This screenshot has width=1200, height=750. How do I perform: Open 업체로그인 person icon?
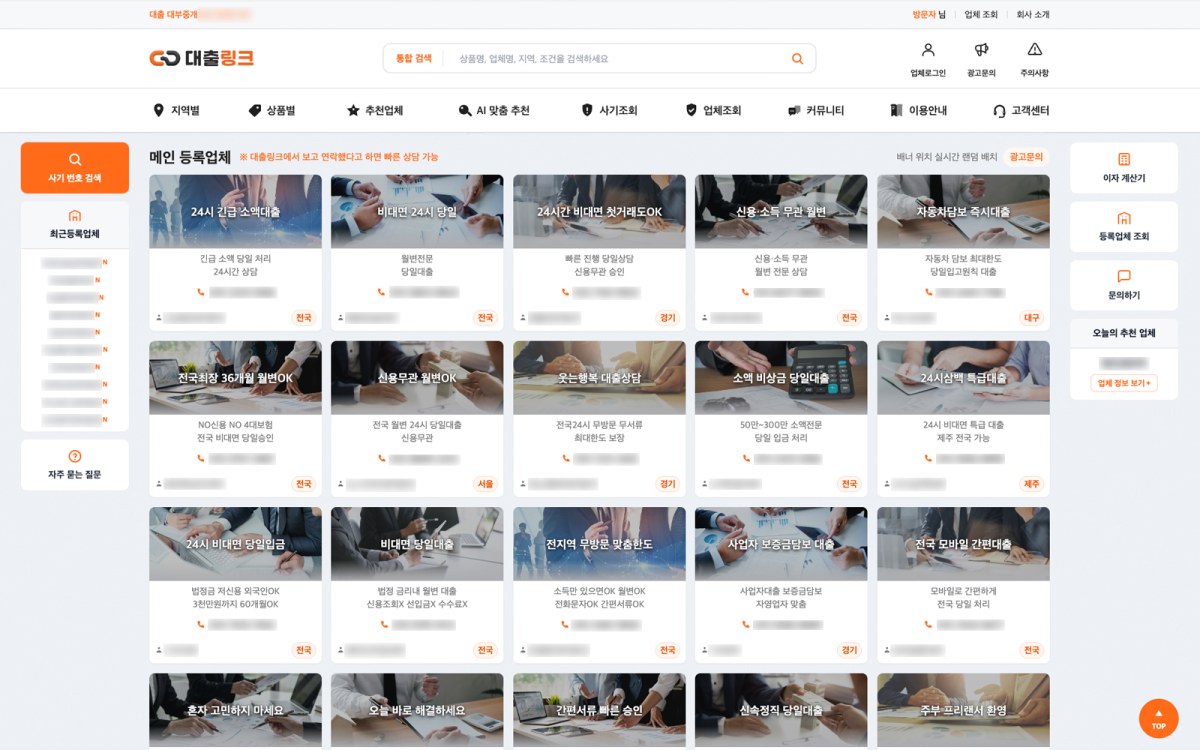pos(928,50)
